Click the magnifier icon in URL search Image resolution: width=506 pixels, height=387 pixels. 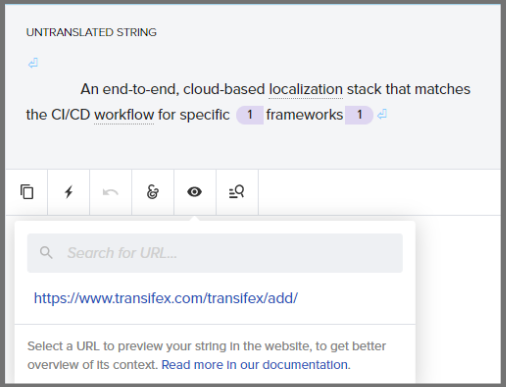pos(46,253)
